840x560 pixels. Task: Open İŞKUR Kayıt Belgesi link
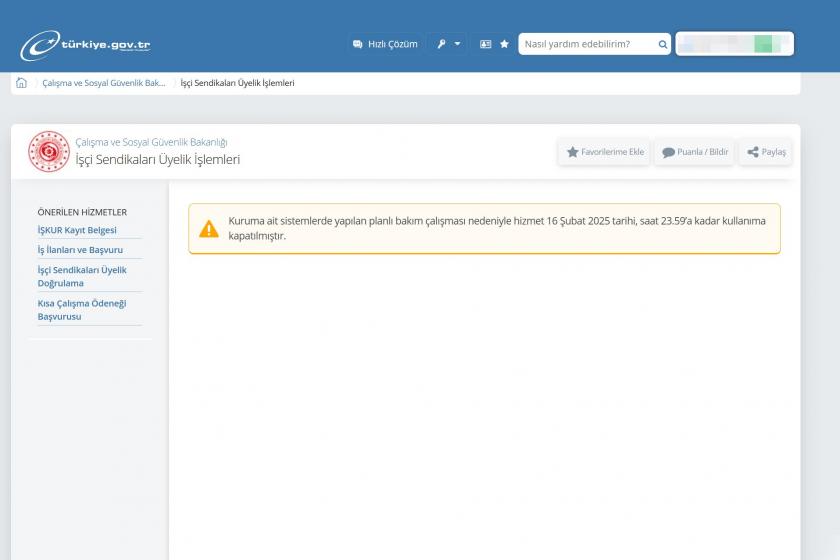77,230
